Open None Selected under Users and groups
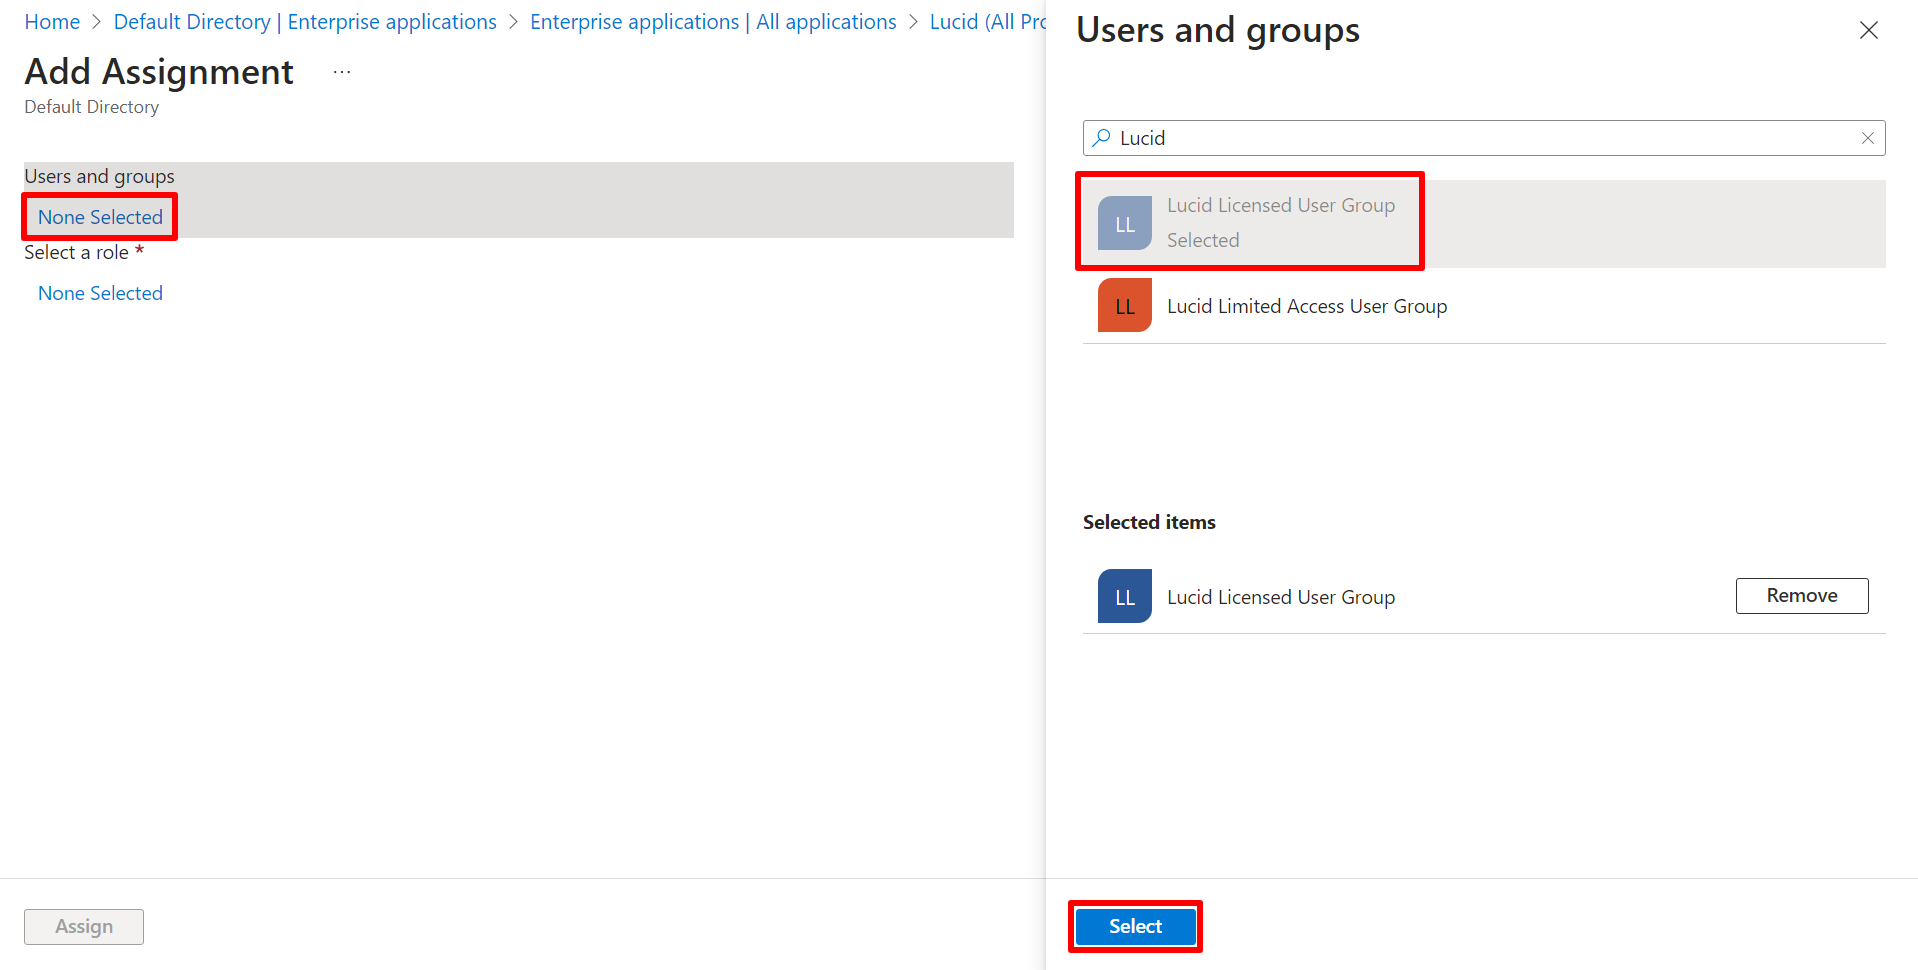The height and width of the screenshot is (970, 1918). click(100, 217)
